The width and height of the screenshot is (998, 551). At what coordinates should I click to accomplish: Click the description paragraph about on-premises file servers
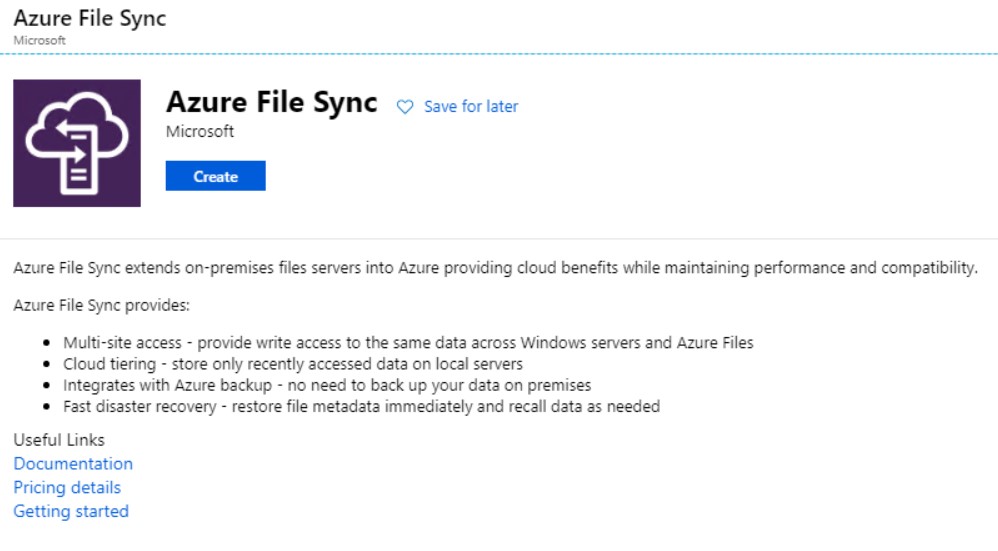click(496, 268)
